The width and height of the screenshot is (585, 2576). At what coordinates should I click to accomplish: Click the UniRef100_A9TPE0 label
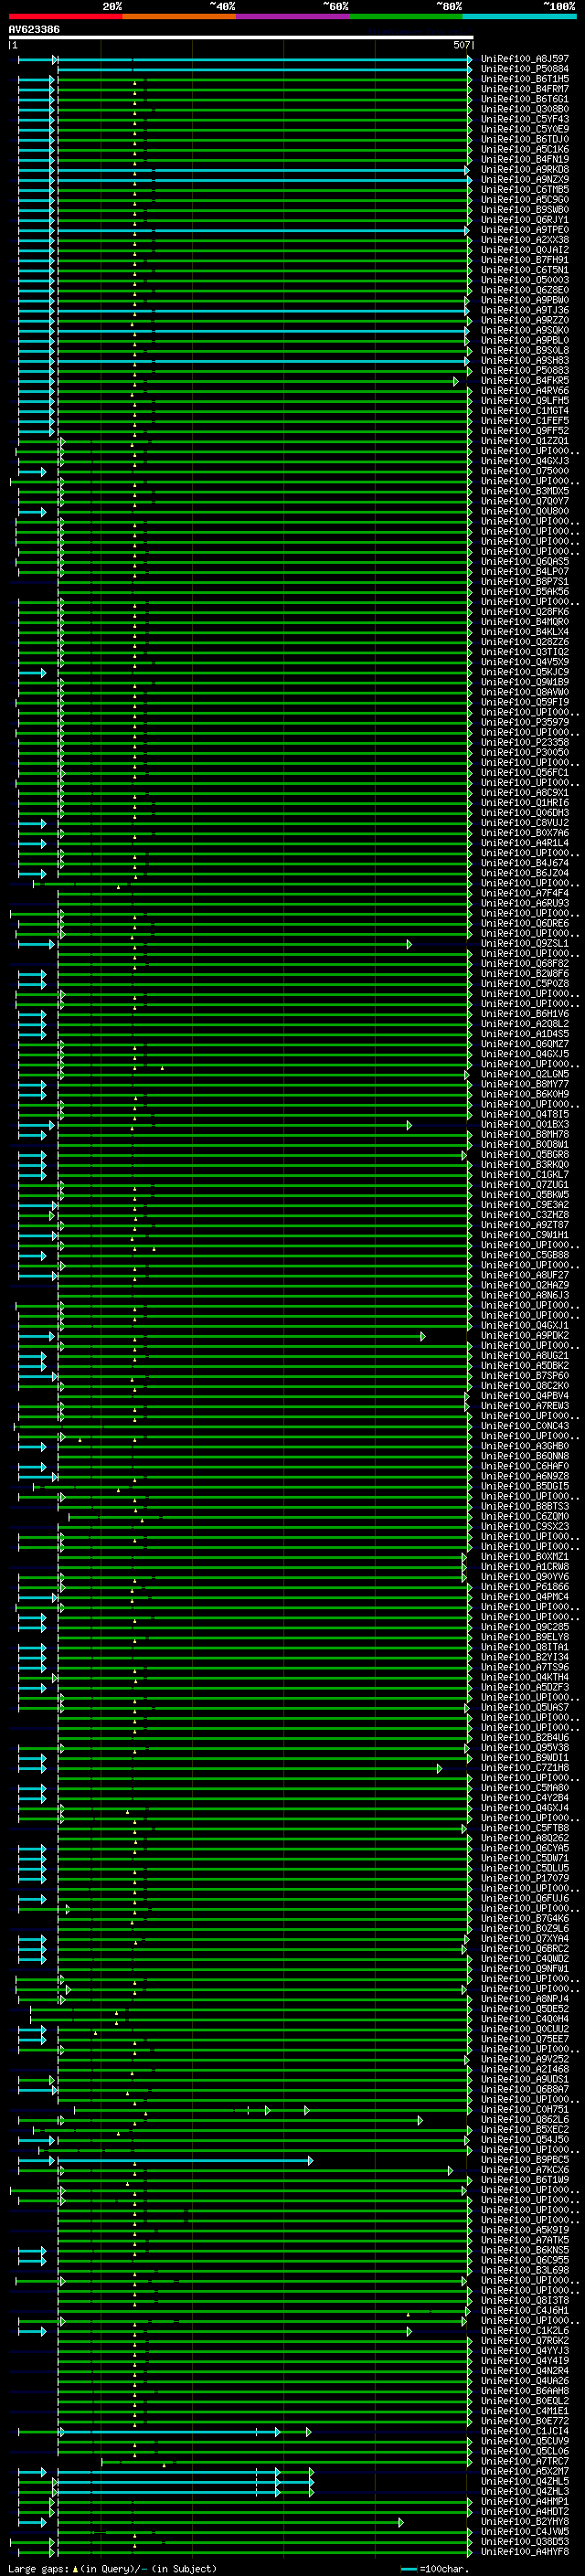tap(525, 230)
